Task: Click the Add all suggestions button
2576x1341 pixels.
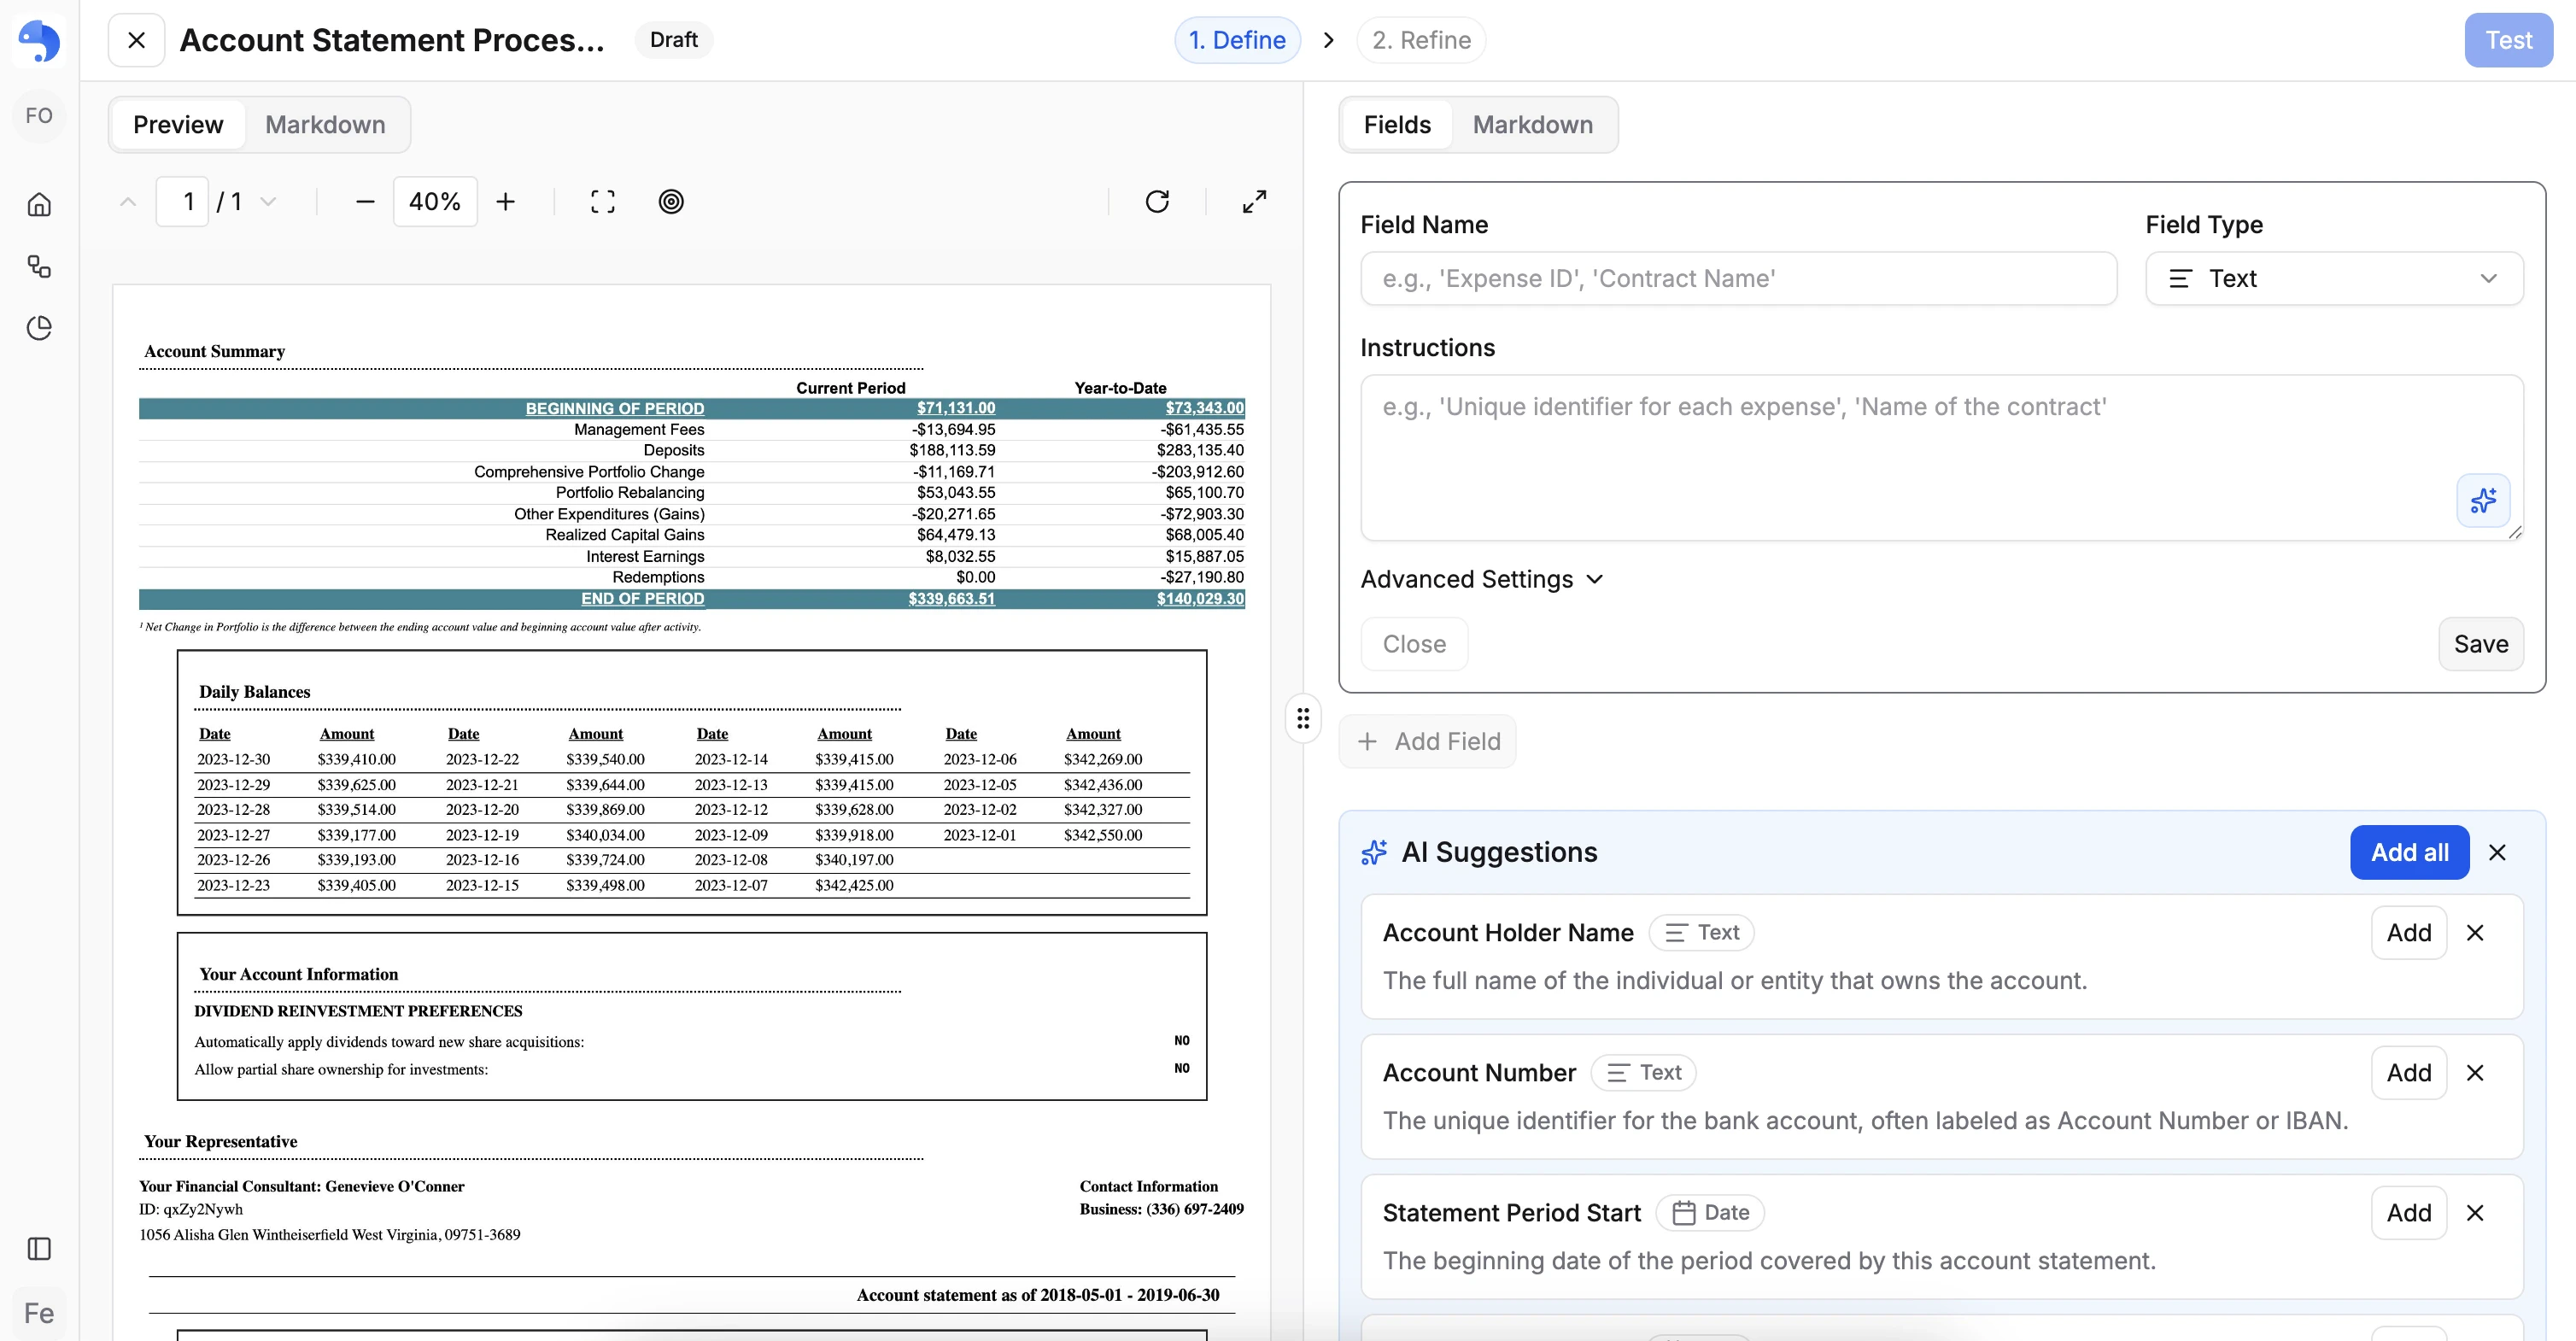Action: pos(2408,853)
